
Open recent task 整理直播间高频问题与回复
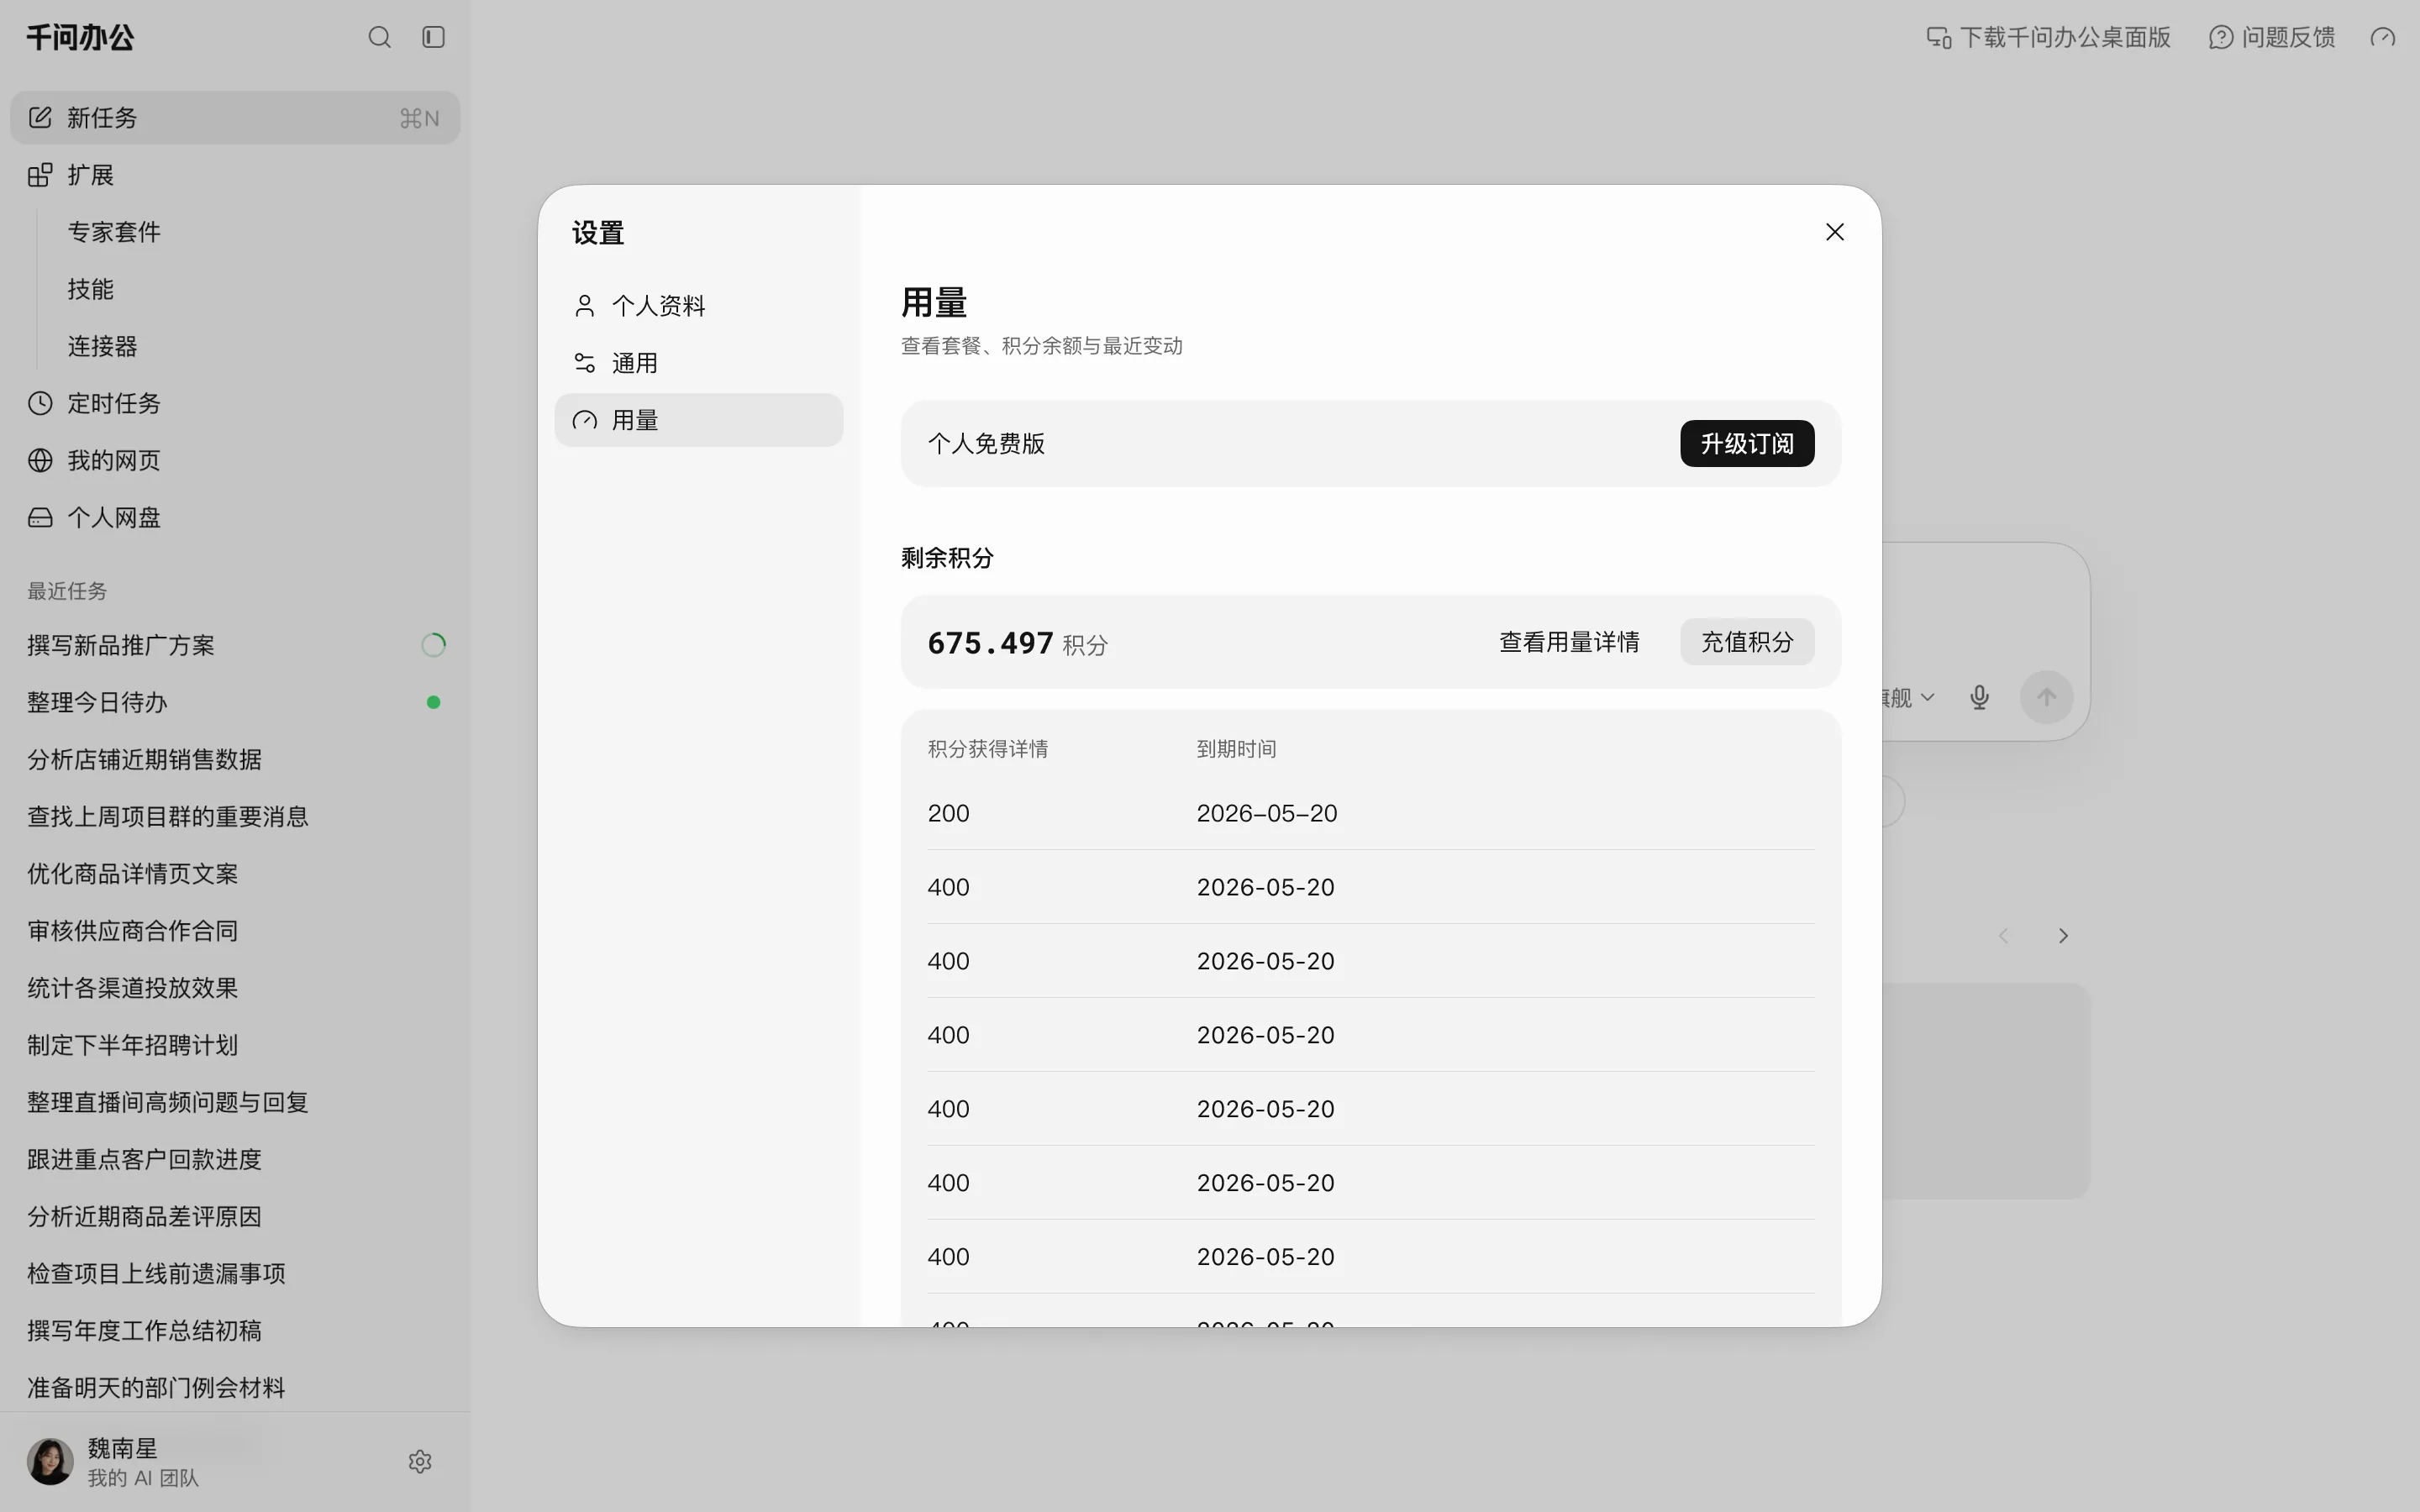pos(168,1101)
